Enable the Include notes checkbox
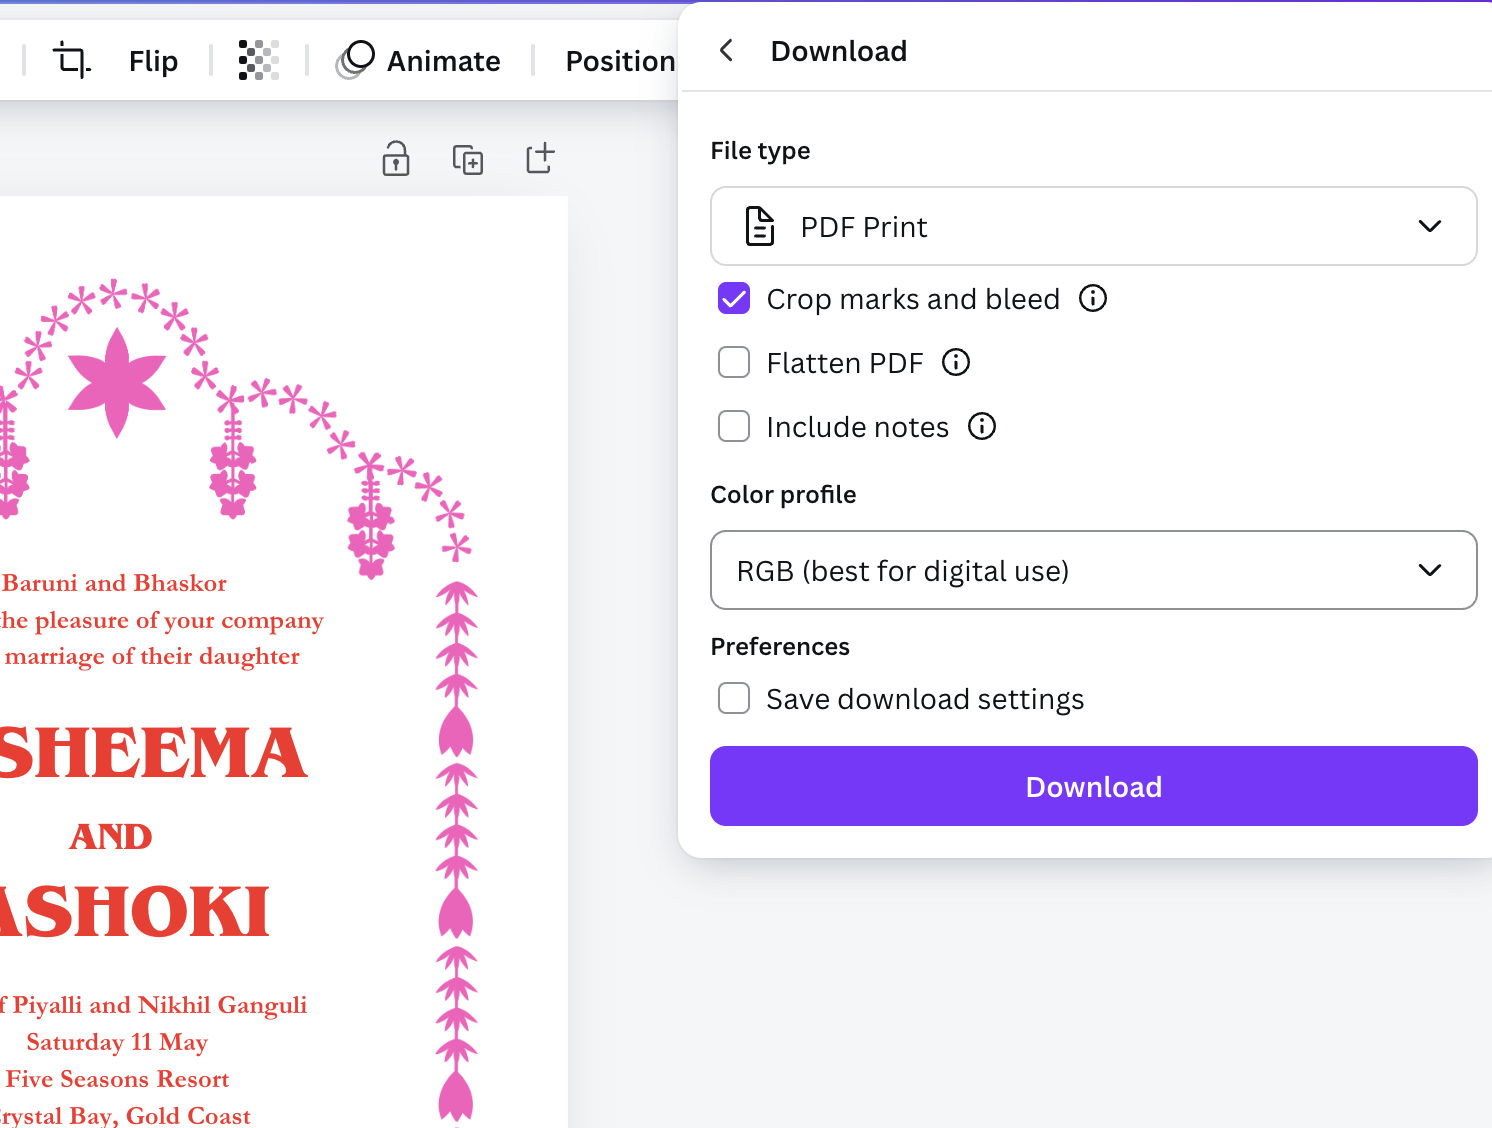1492x1128 pixels. pos(734,426)
